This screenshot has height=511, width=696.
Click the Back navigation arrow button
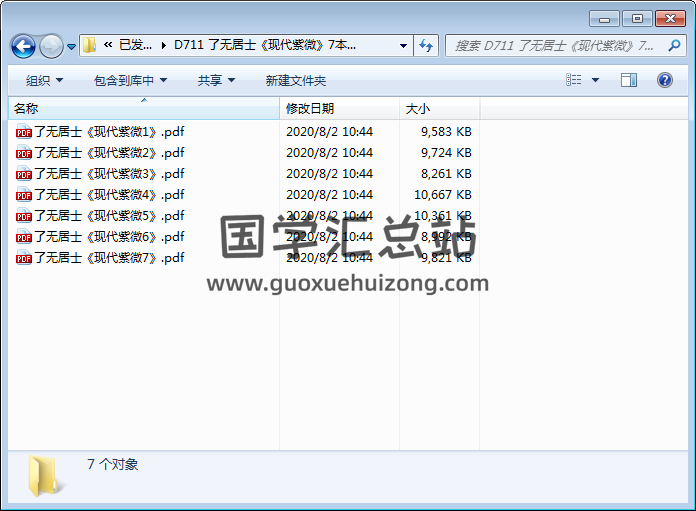click(23, 46)
